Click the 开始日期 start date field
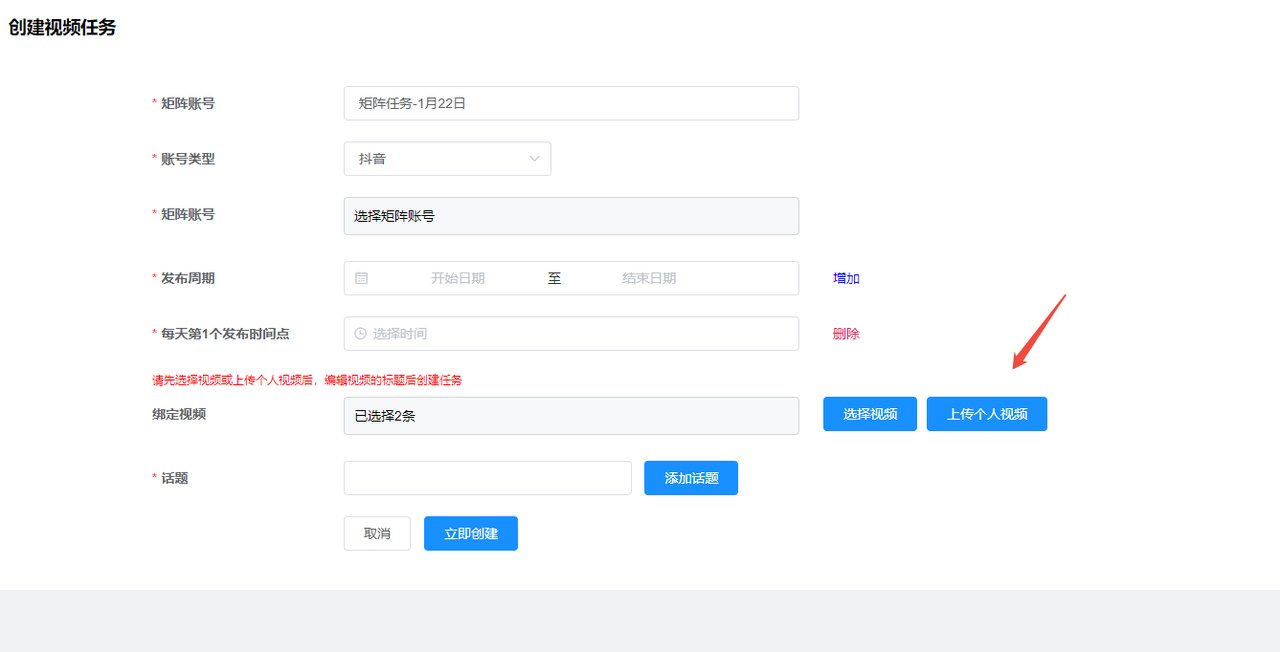The width and height of the screenshot is (1280, 652). point(458,278)
